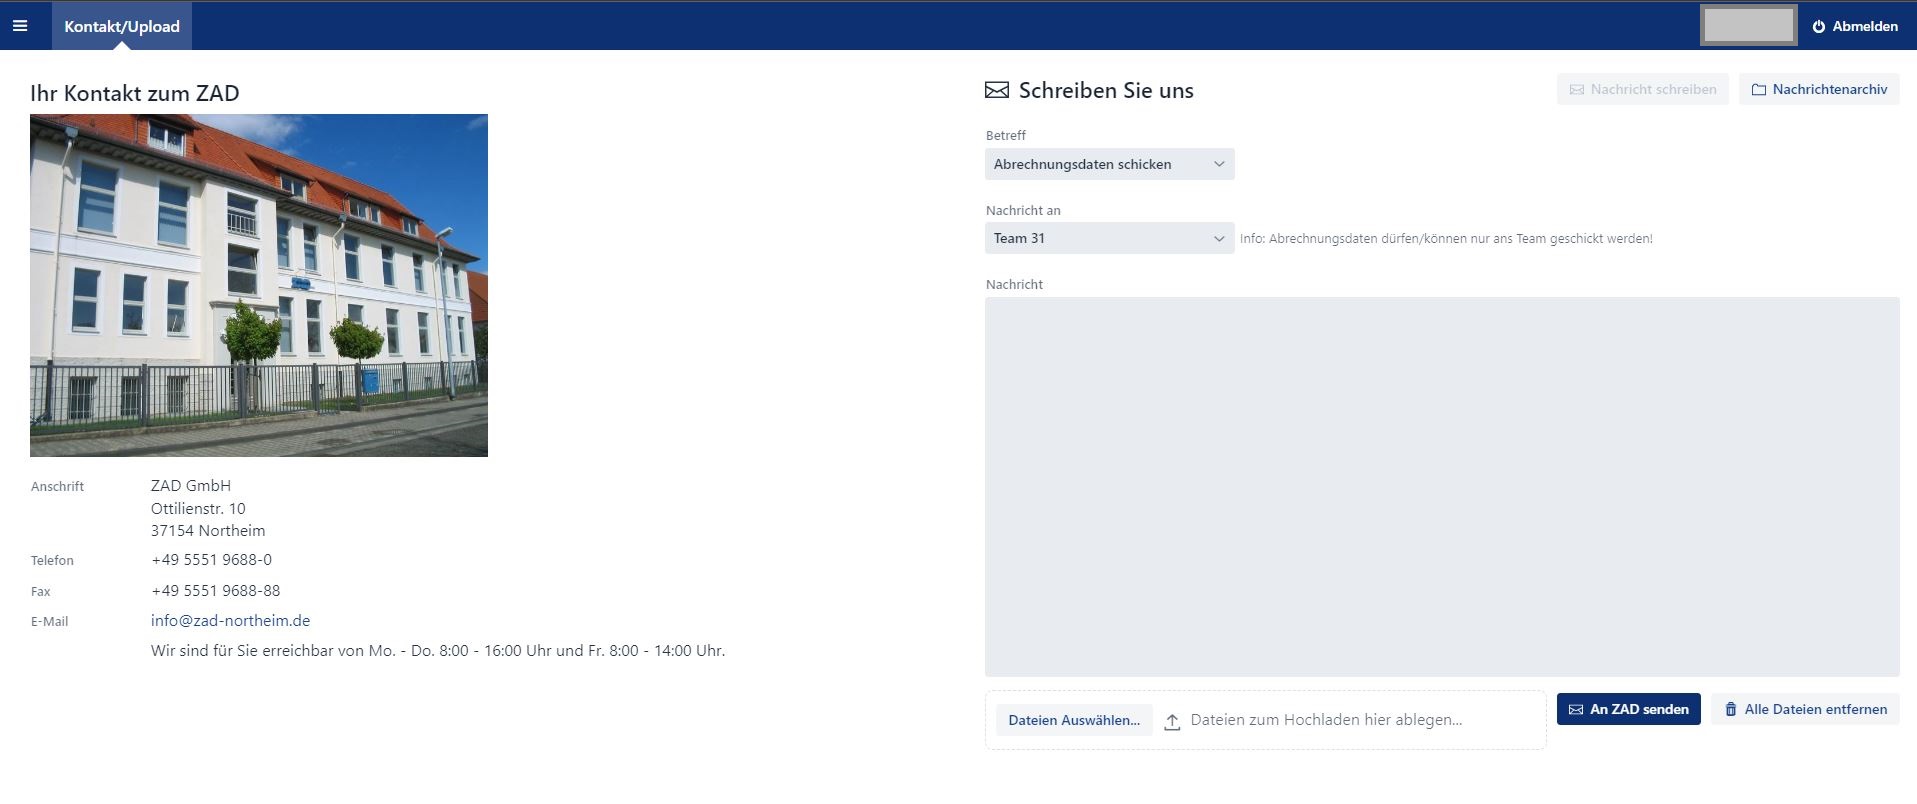Screen dimensions: 1917x804
Task: Click the fax number +49 5551 9688-88
Action: click(x=215, y=591)
